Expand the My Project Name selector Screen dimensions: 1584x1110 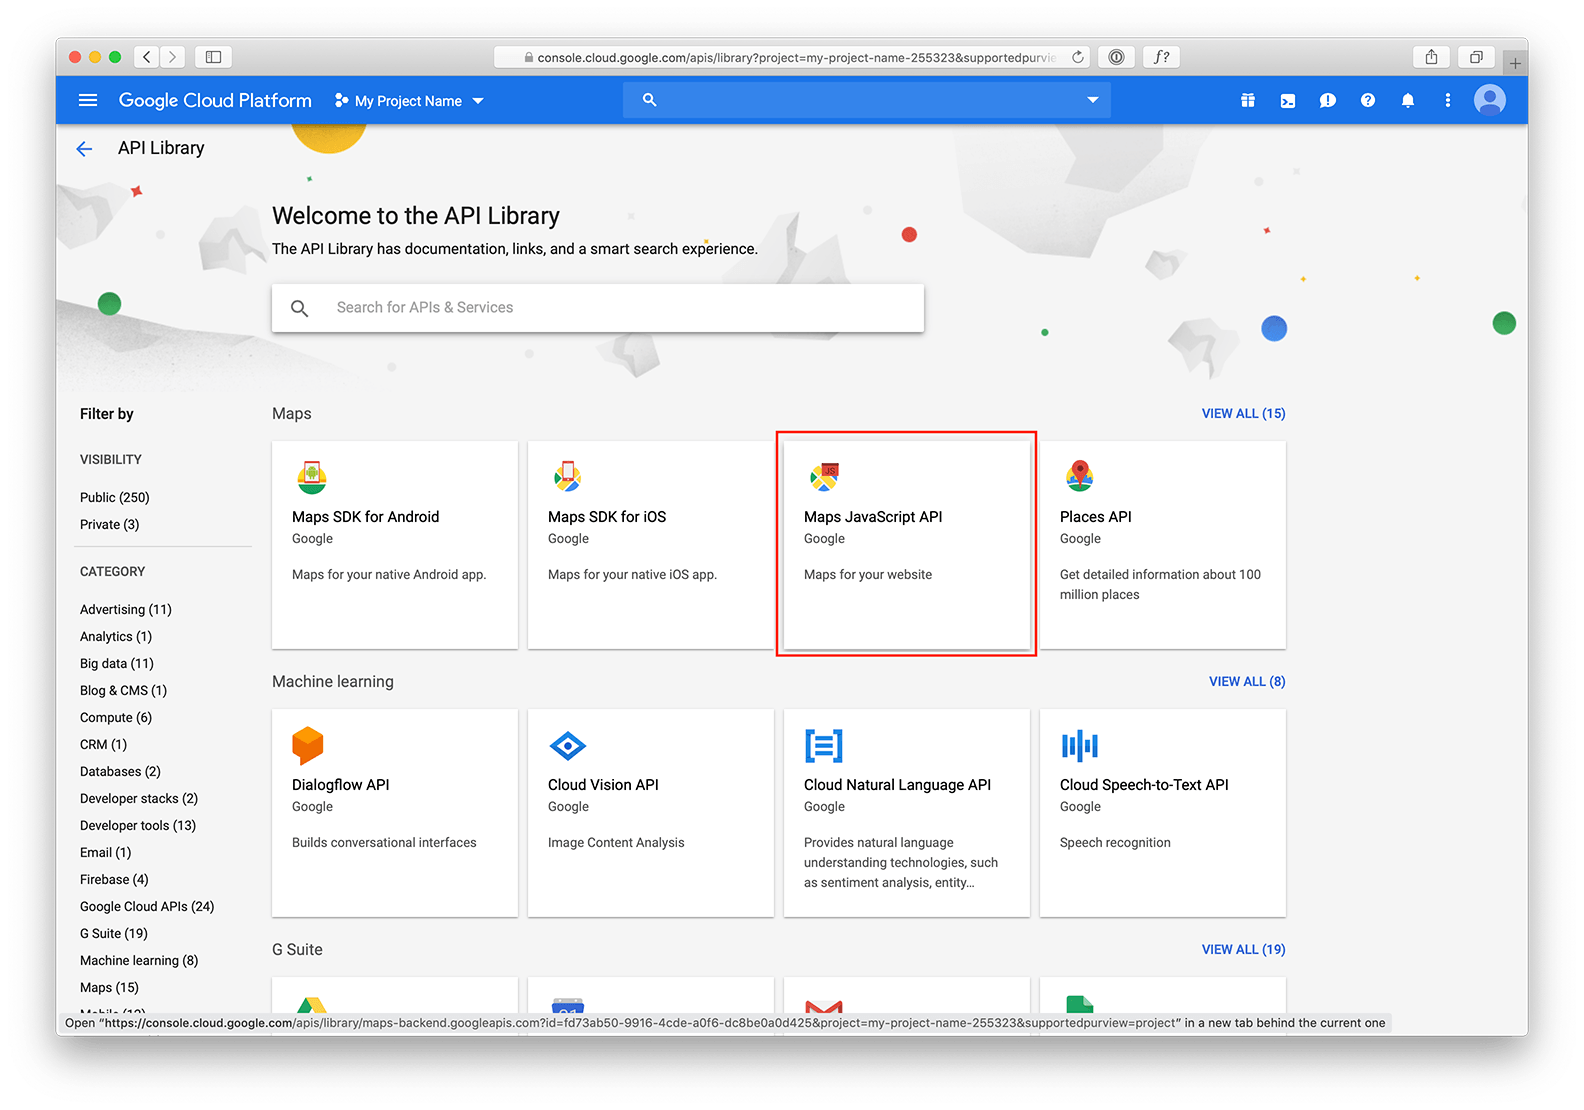pos(409,100)
